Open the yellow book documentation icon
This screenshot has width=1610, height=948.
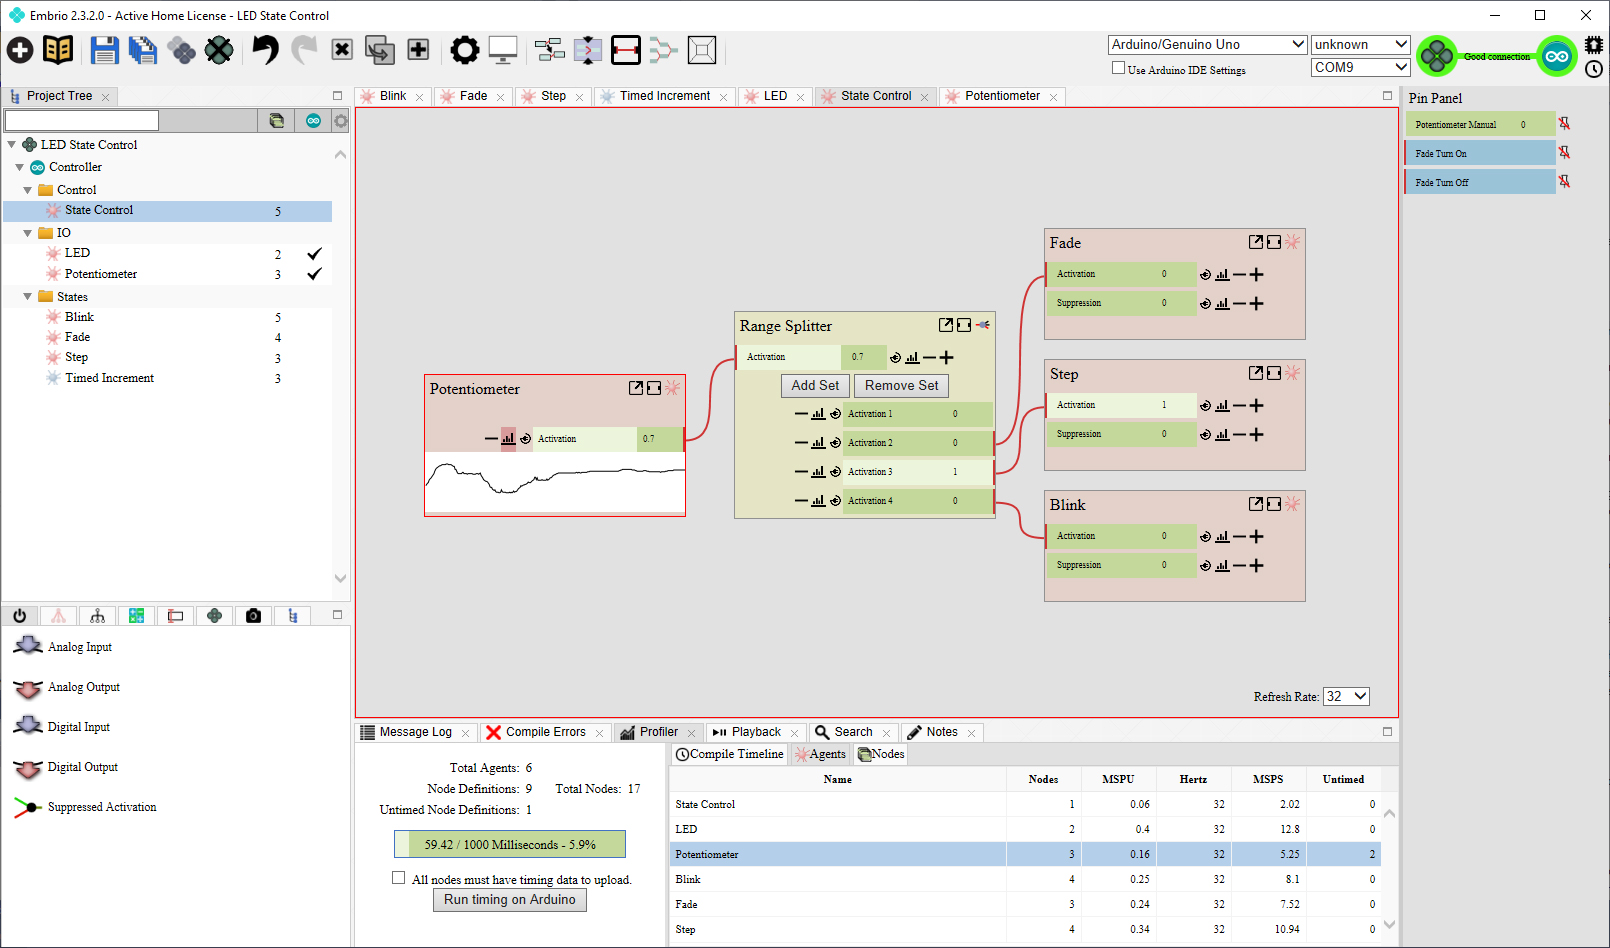click(x=58, y=50)
